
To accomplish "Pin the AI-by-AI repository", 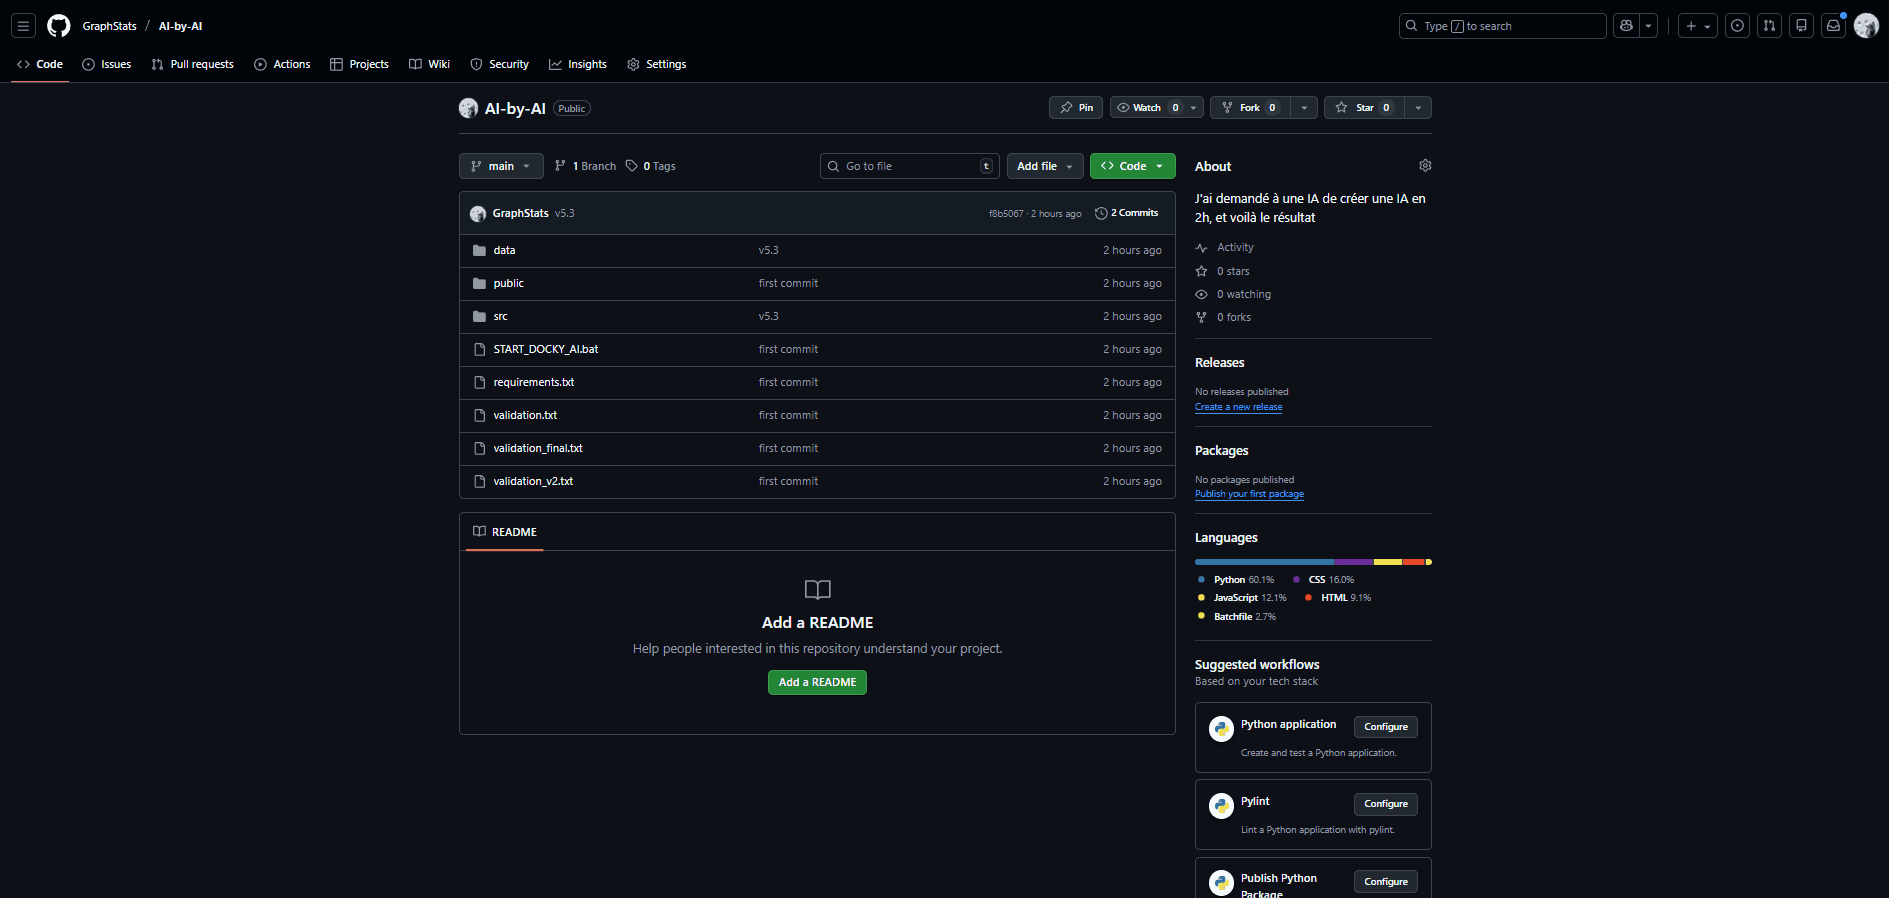I will coord(1076,108).
